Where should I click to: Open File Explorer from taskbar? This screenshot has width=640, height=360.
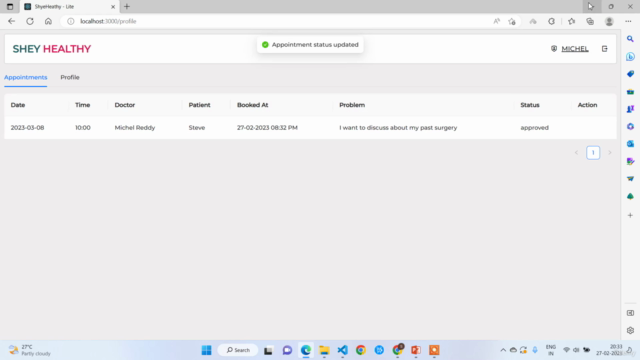[324, 350]
